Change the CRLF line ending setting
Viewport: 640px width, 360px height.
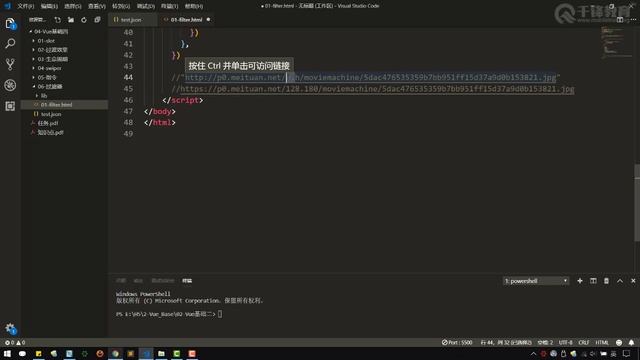pyautogui.click(x=584, y=342)
